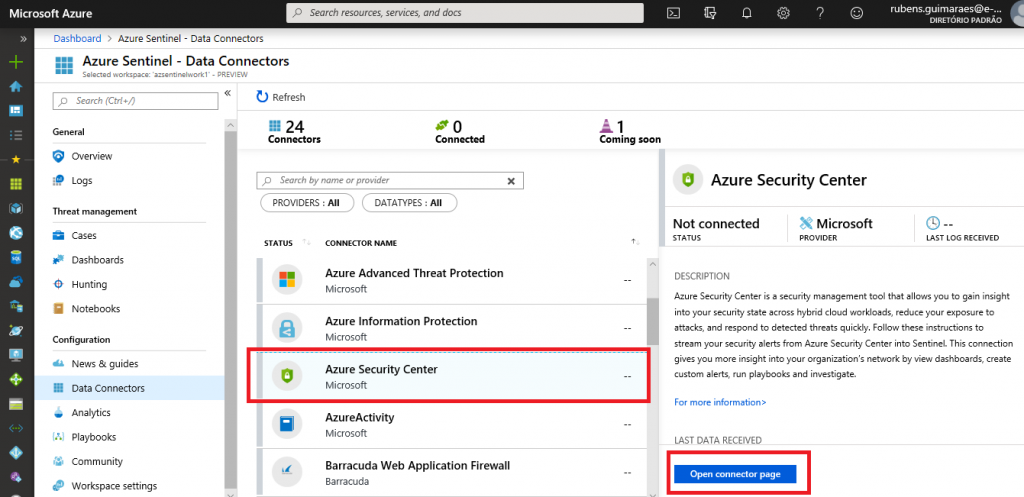
Task: Clear the connector search with X icon
Action: coord(511,181)
